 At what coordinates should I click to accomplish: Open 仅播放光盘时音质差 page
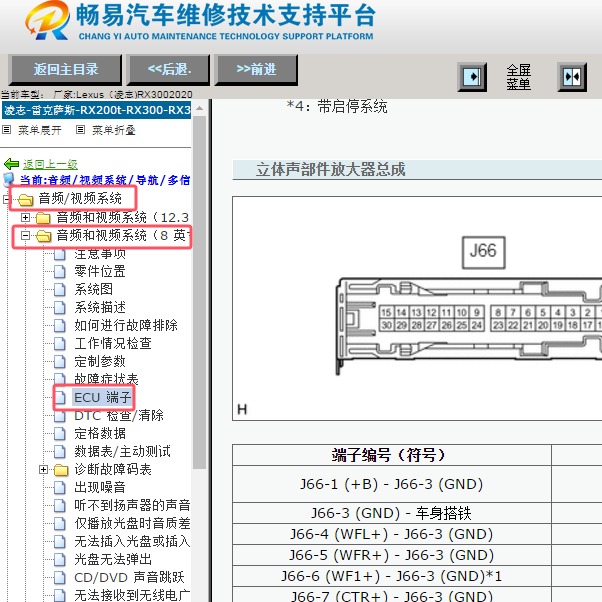[x=132, y=524]
